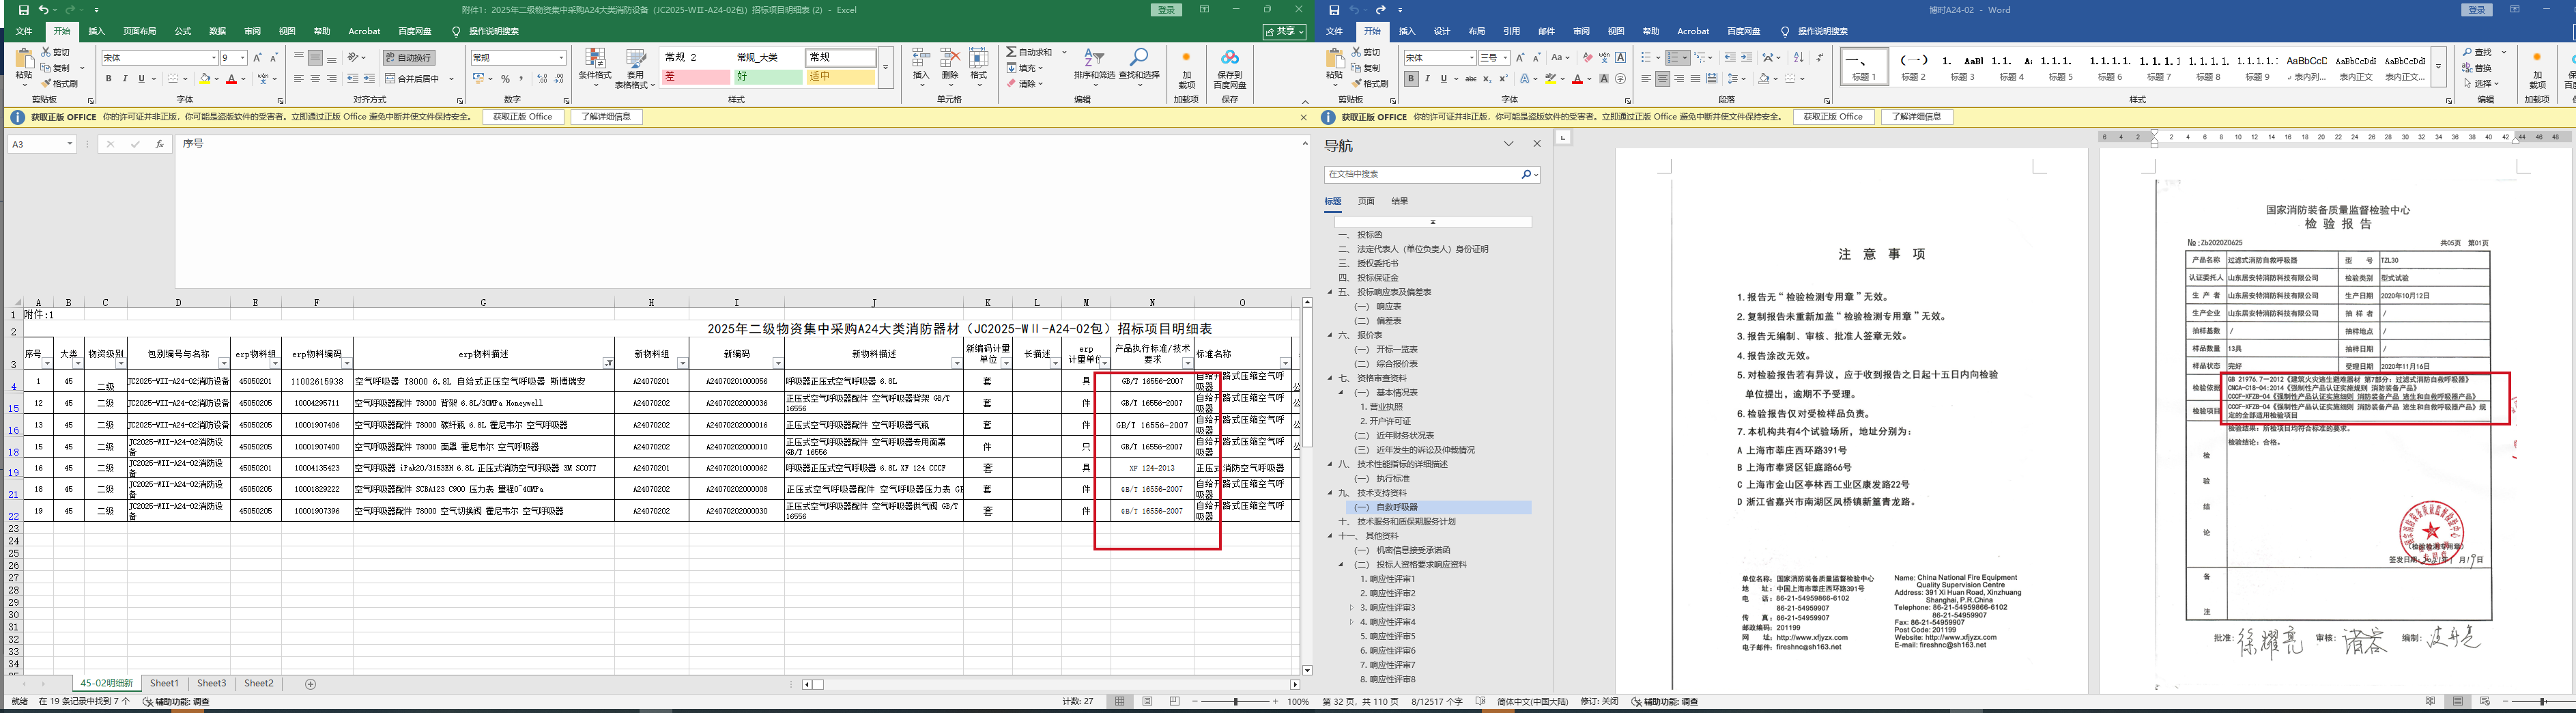Toggle Italic in the Word ribbon
The image size is (2576, 713).
[1427, 79]
